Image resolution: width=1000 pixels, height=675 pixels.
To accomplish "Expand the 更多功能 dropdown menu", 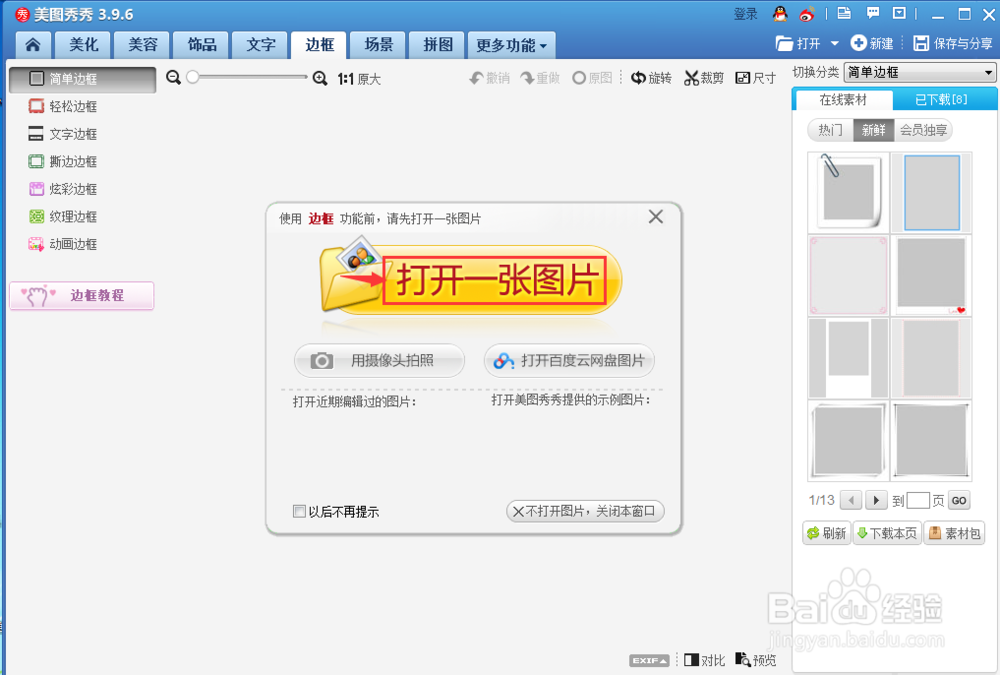I will point(511,45).
